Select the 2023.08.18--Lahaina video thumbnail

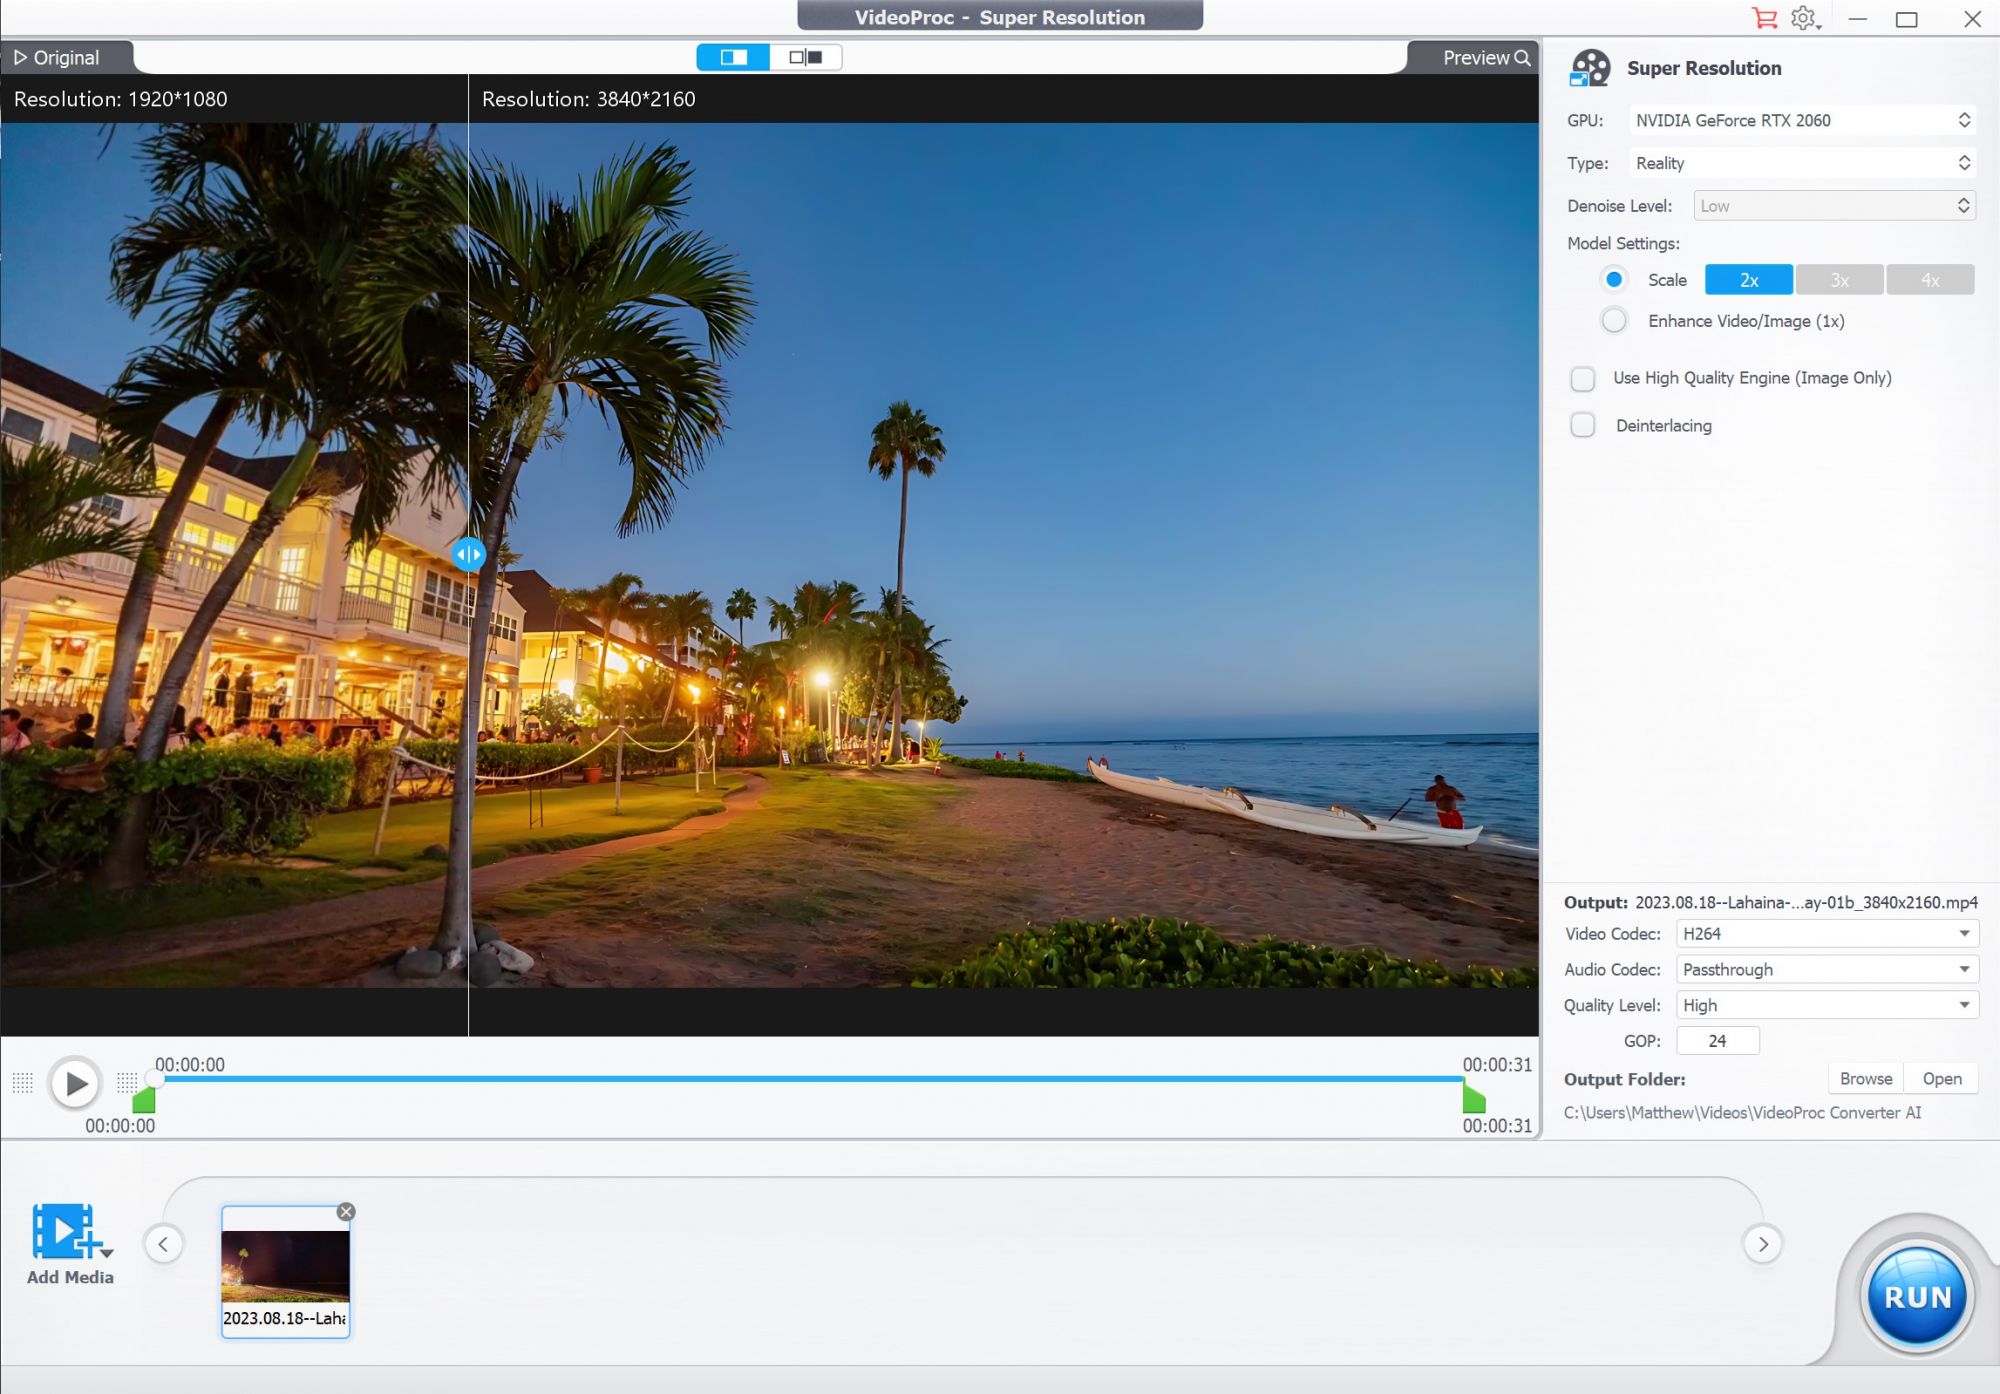(286, 1270)
